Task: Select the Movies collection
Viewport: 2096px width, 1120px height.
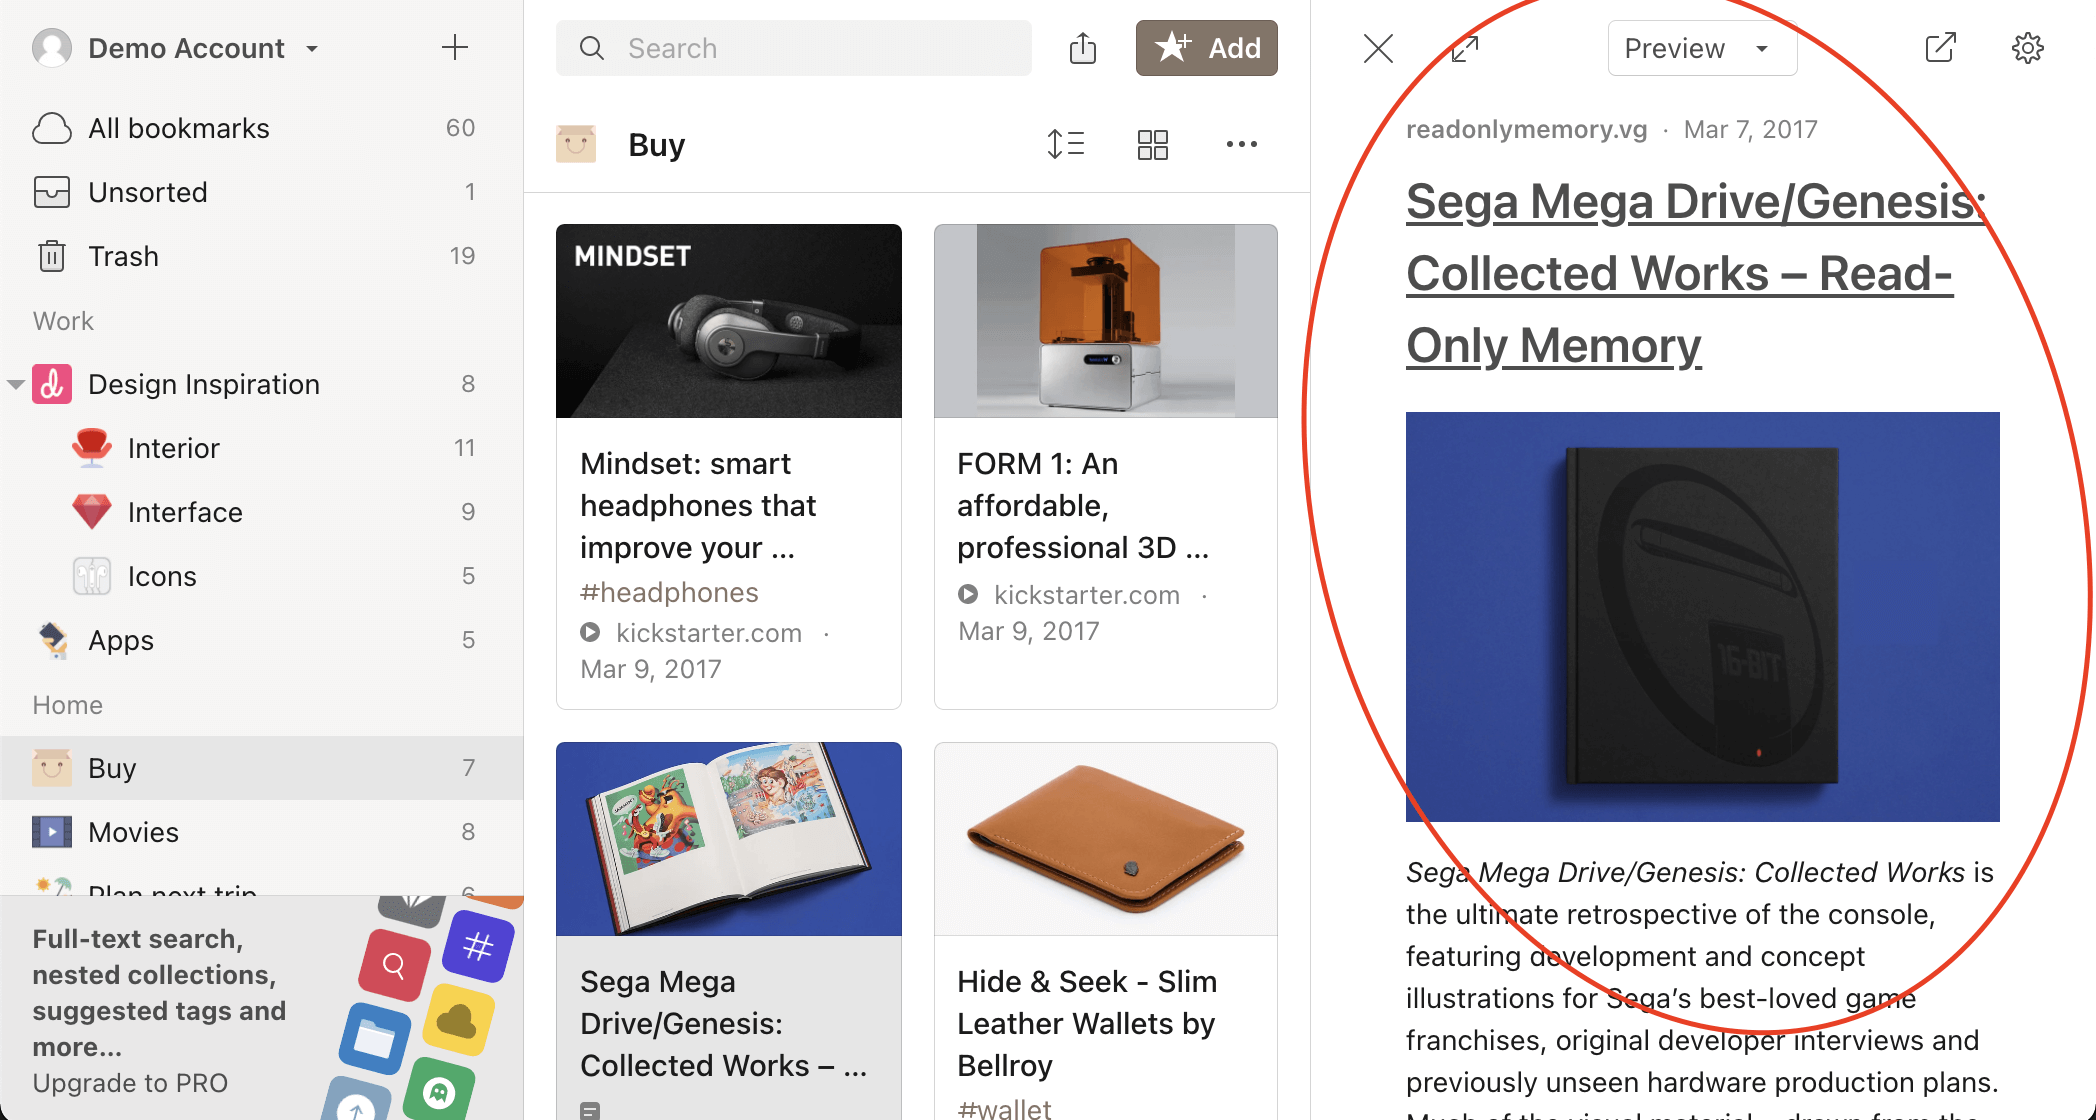Action: click(133, 832)
